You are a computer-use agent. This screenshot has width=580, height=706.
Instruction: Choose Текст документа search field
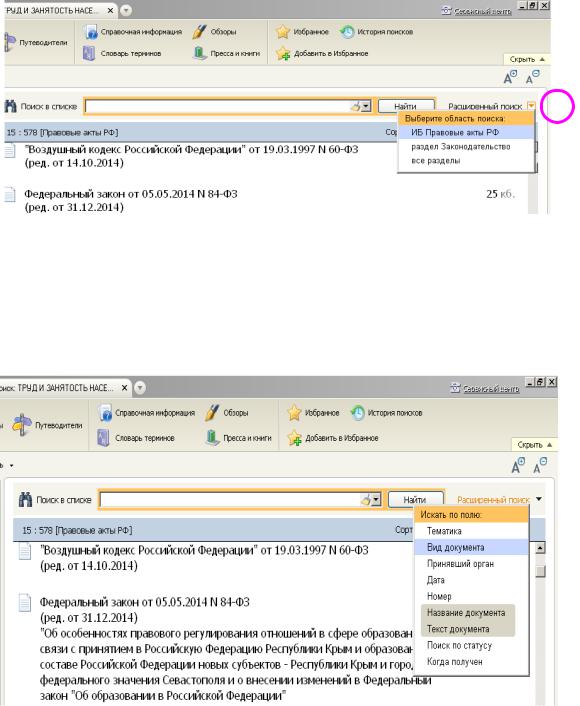pyautogui.click(x=468, y=629)
